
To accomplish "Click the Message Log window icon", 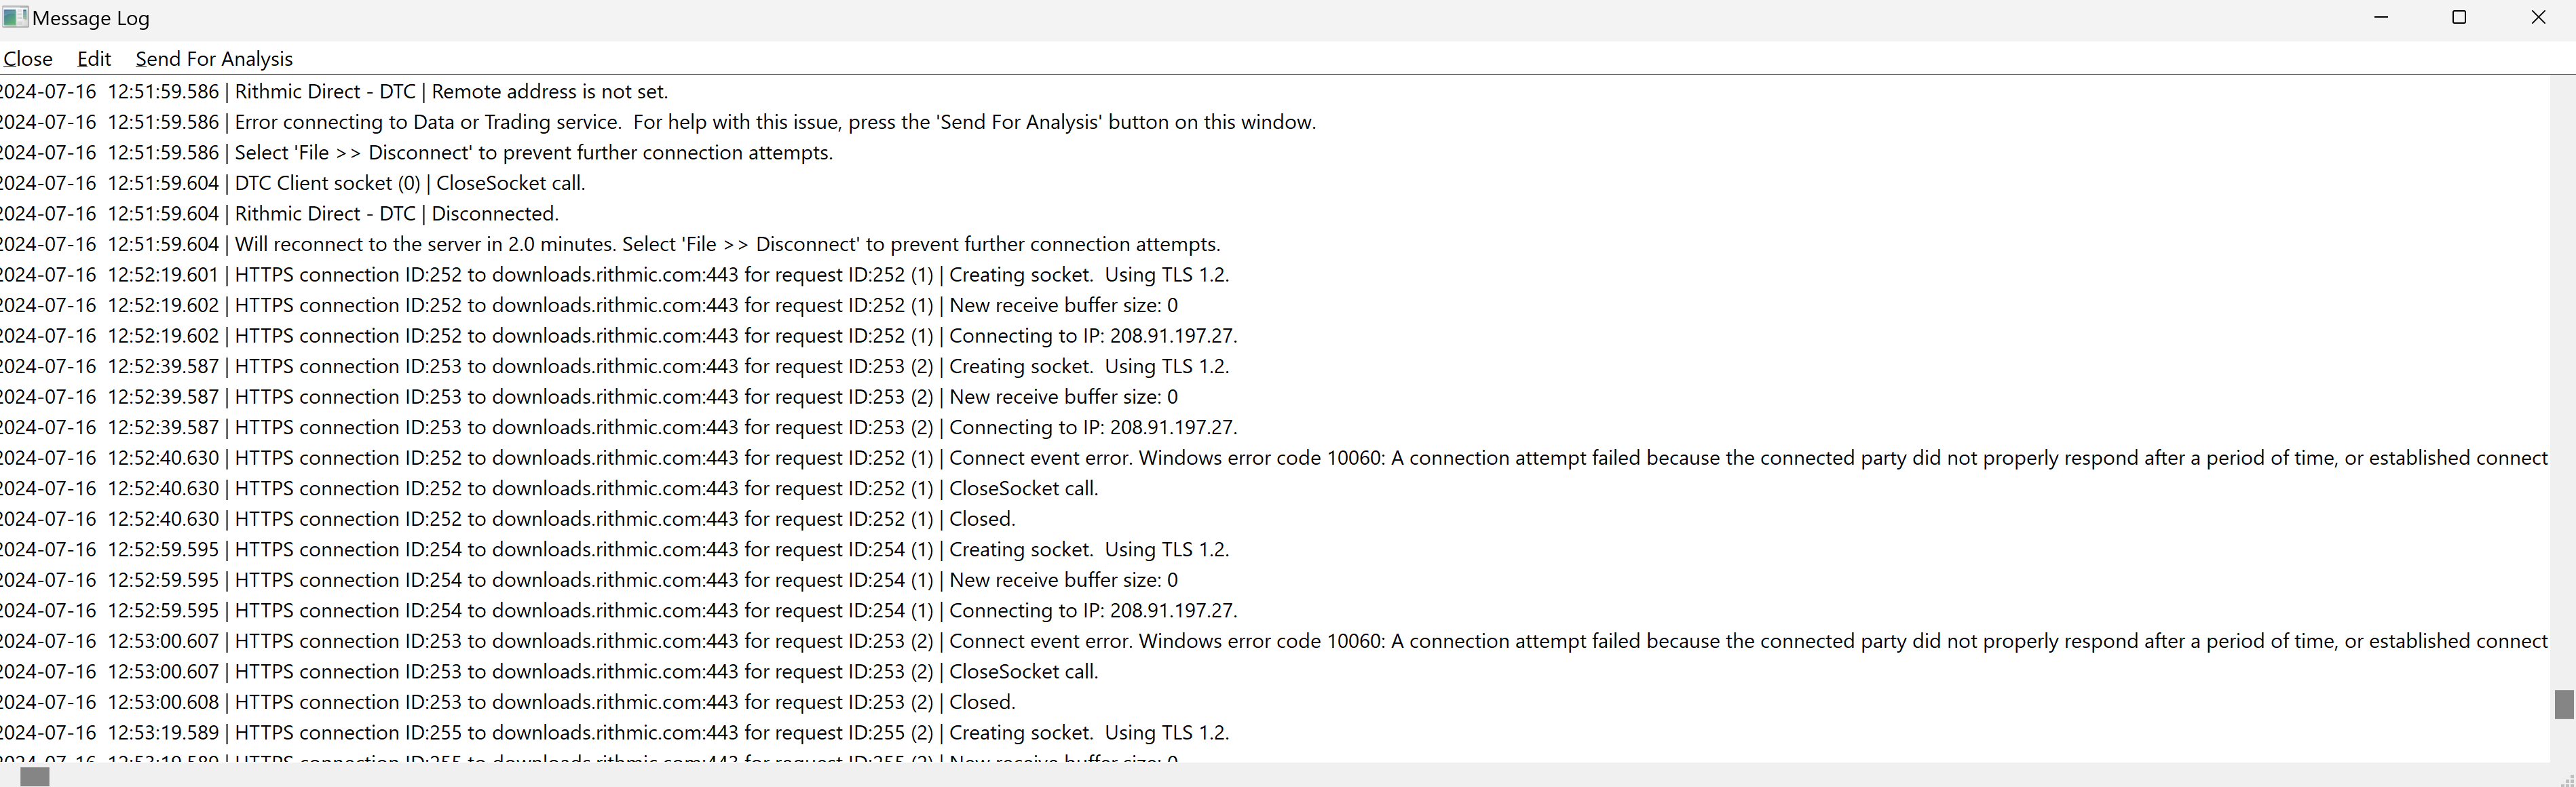I will 15,17.
